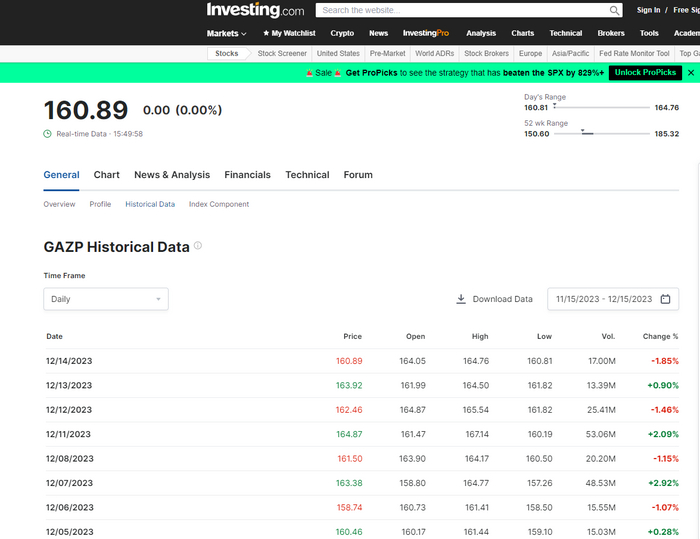The image size is (700, 539).
Task: Click the real-time data clock icon
Action: (x=48, y=133)
